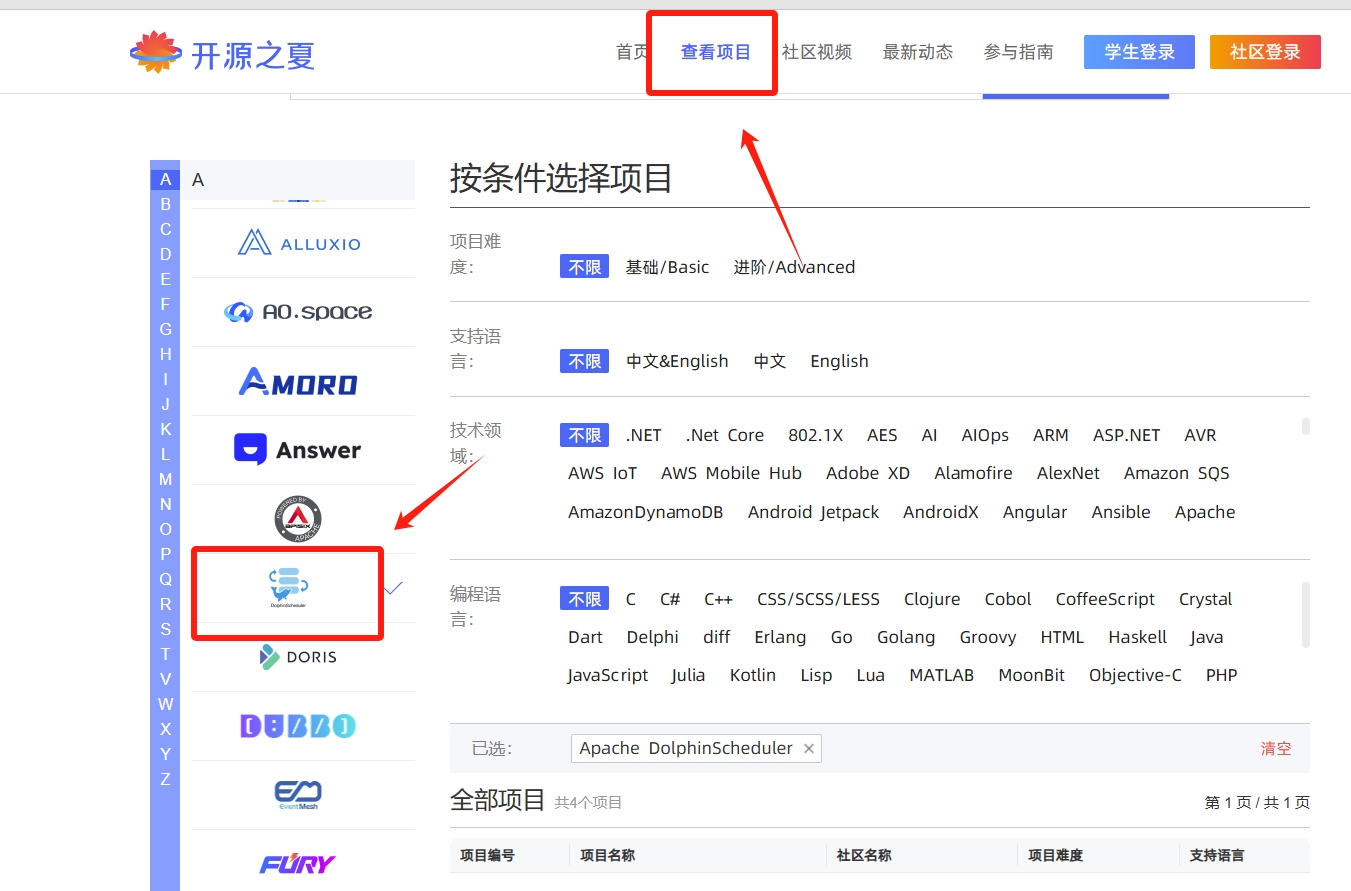Image resolution: width=1351 pixels, height=891 pixels.
Task: Open the 社区视频 nav item
Action: click(x=817, y=52)
